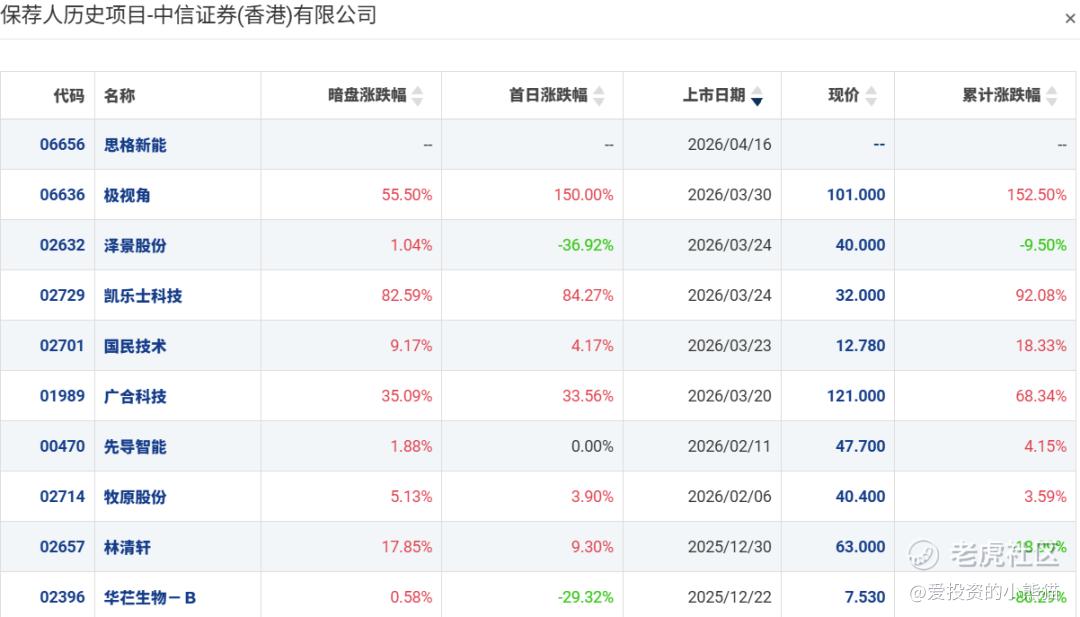The width and height of the screenshot is (1080, 617).
Task: Select first-day change 0.00%
Action: click(x=592, y=446)
